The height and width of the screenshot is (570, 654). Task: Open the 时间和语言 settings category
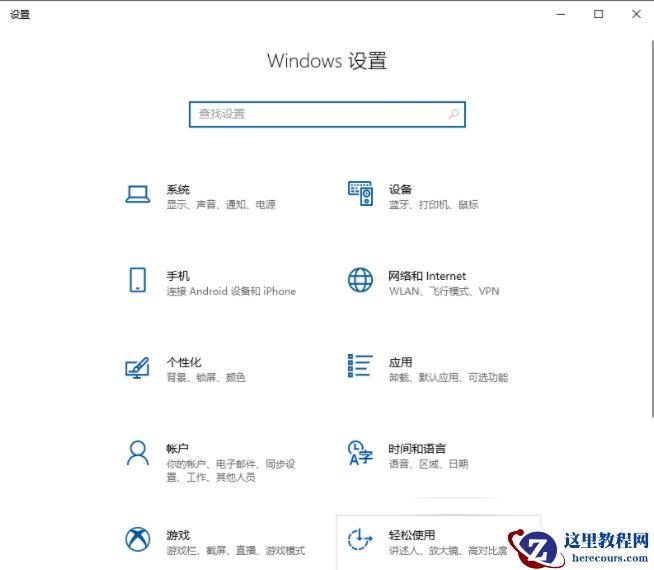[417, 449]
